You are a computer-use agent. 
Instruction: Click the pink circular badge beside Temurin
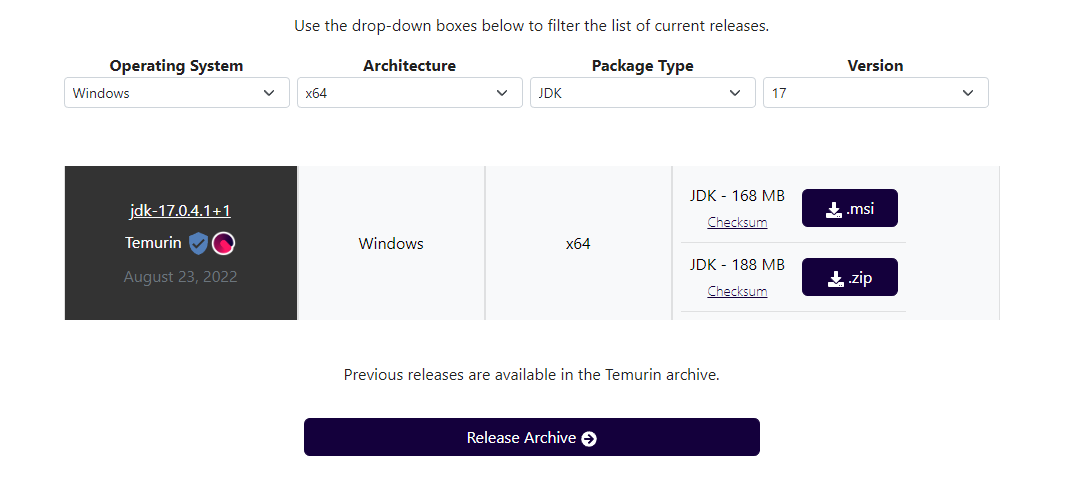click(x=223, y=243)
